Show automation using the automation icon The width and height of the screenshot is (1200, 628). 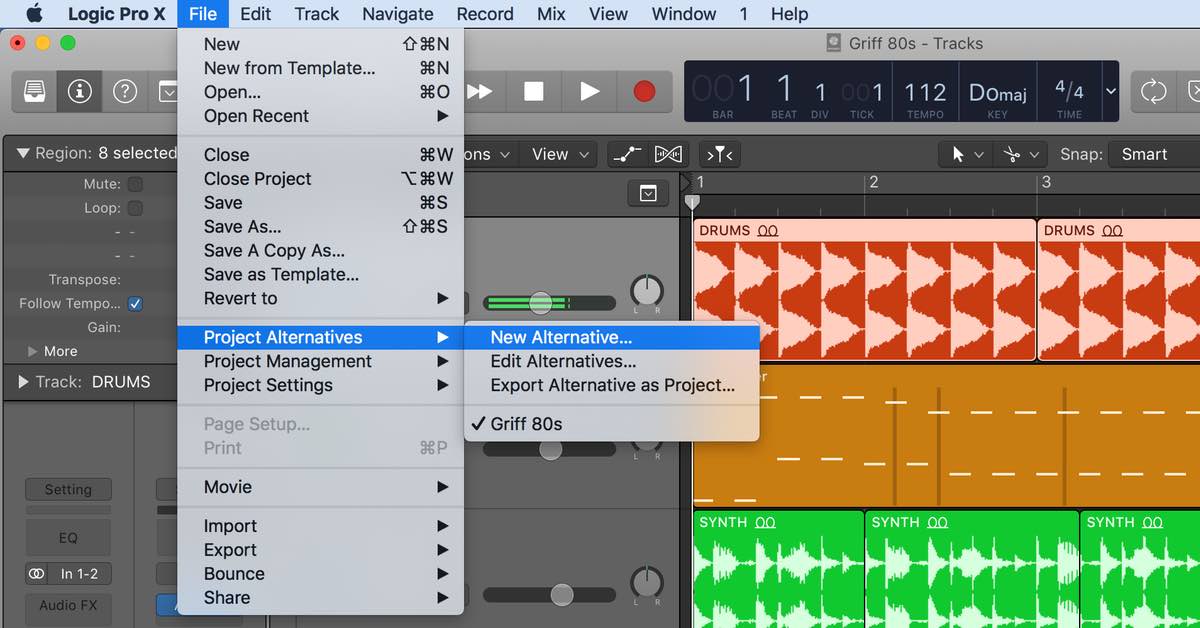(627, 154)
